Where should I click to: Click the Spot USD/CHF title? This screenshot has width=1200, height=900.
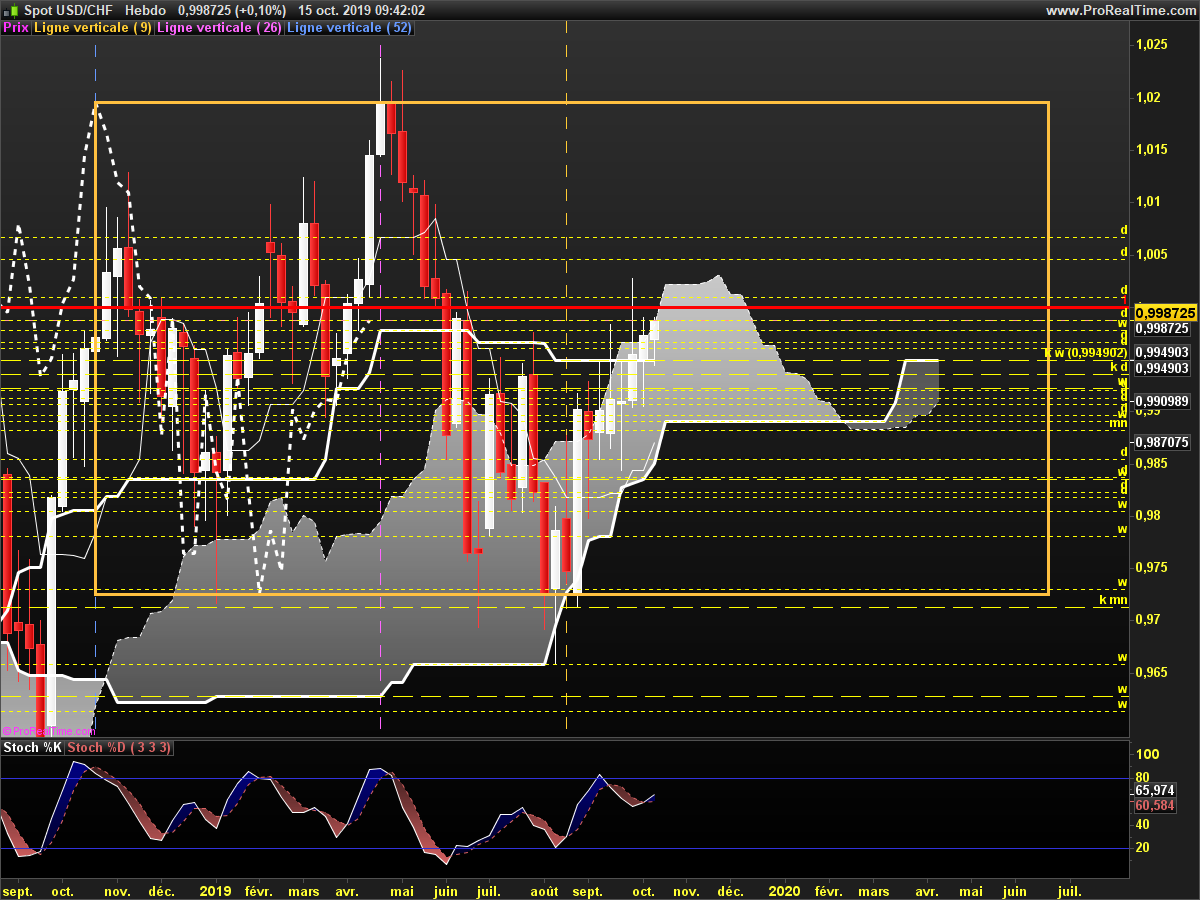pyautogui.click(x=69, y=10)
